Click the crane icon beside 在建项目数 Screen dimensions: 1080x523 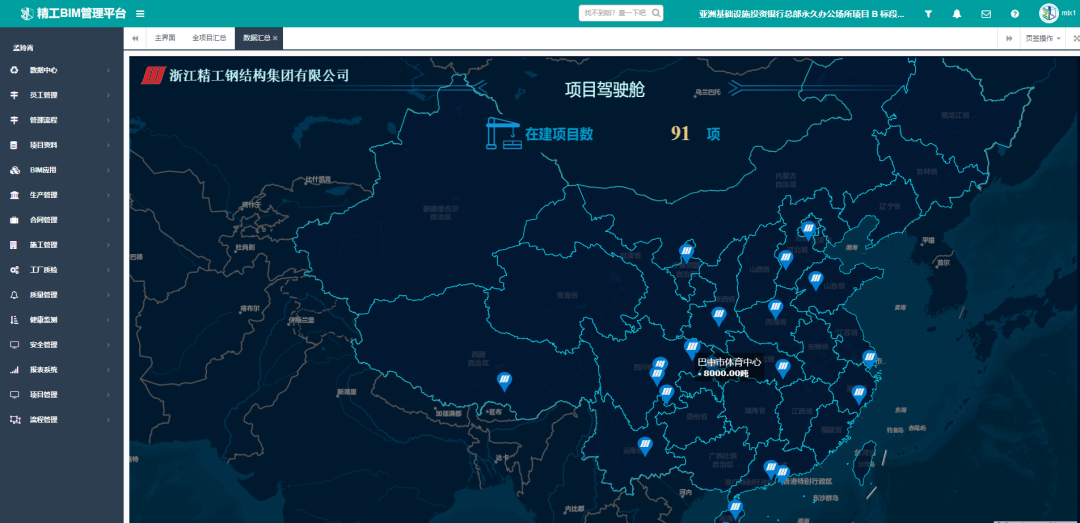503,134
